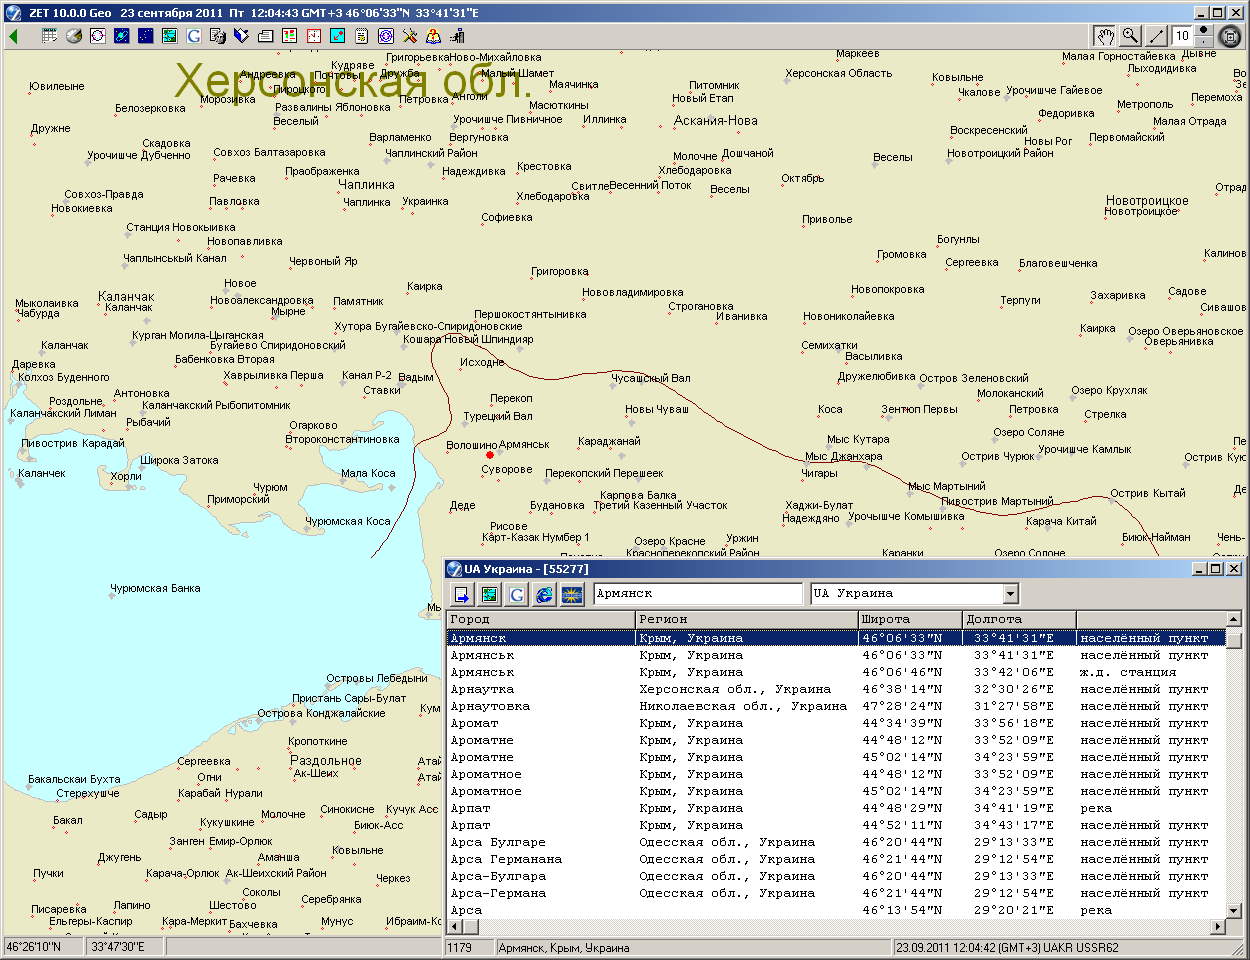The image size is (1250, 960).
Task: Increase map point size with the large dot button
Action: pyautogui.click(x=1204, y=30)
